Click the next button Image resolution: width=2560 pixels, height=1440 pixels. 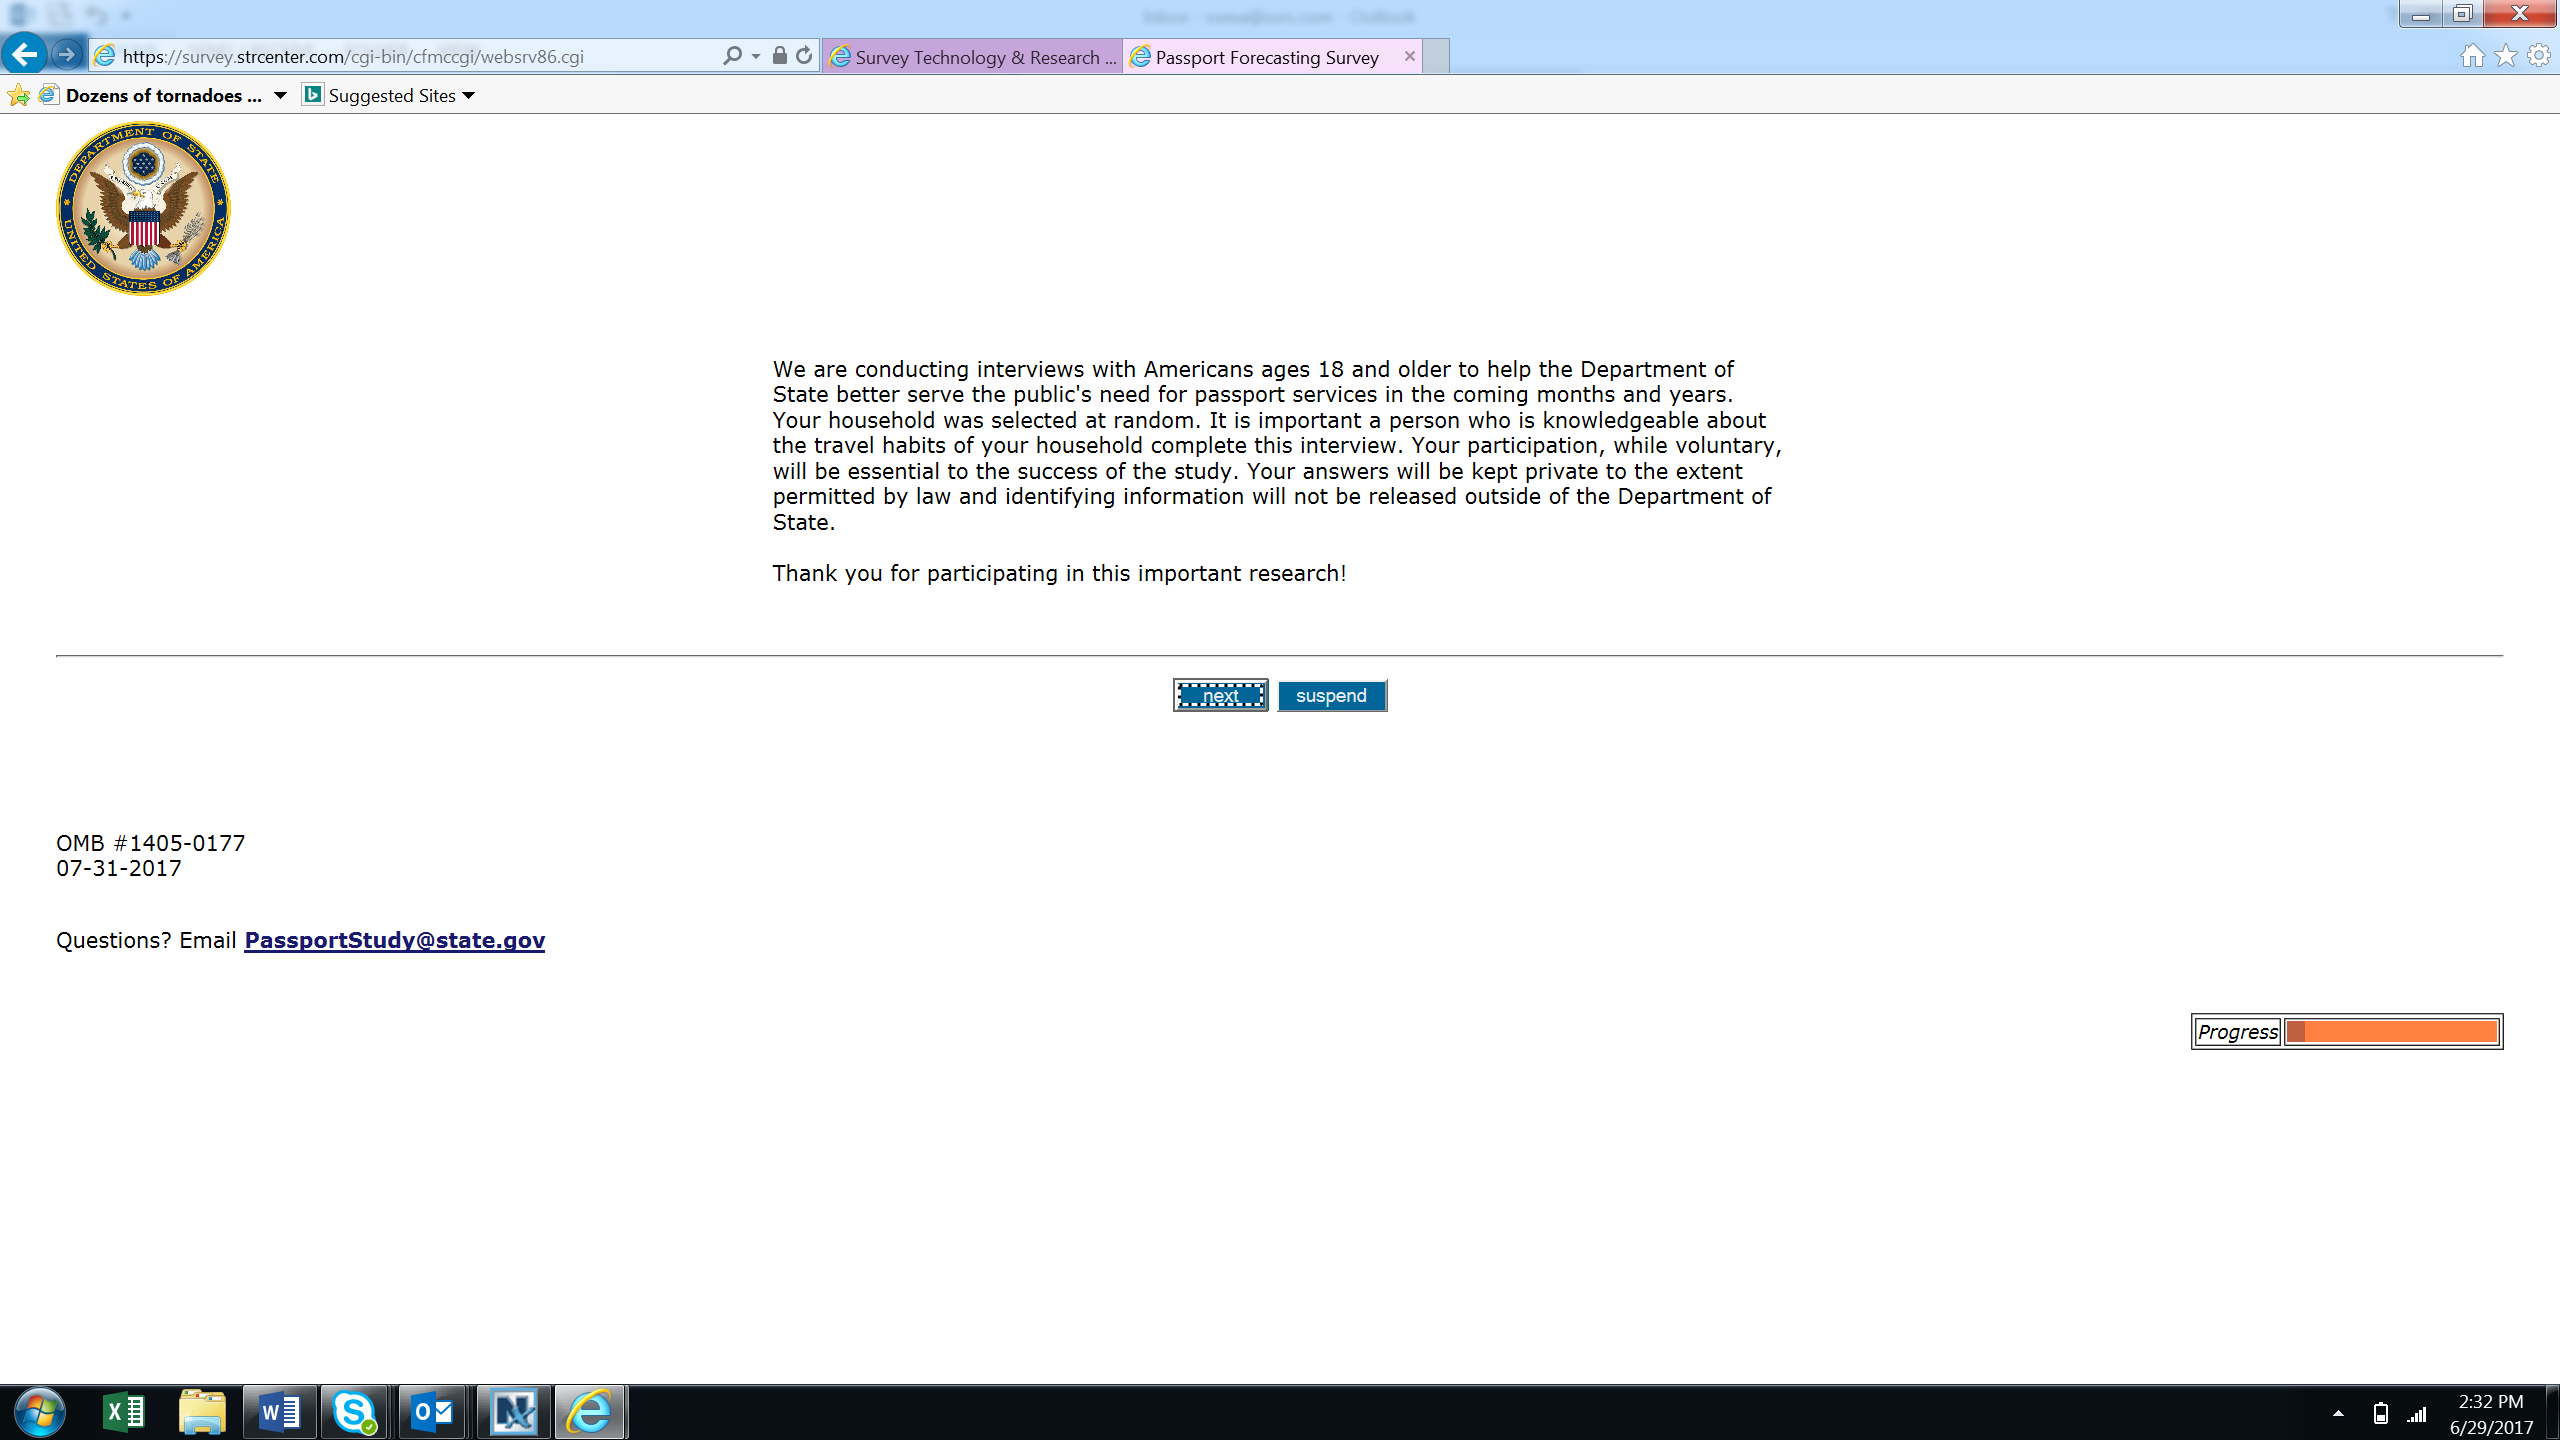[1220, 696]
